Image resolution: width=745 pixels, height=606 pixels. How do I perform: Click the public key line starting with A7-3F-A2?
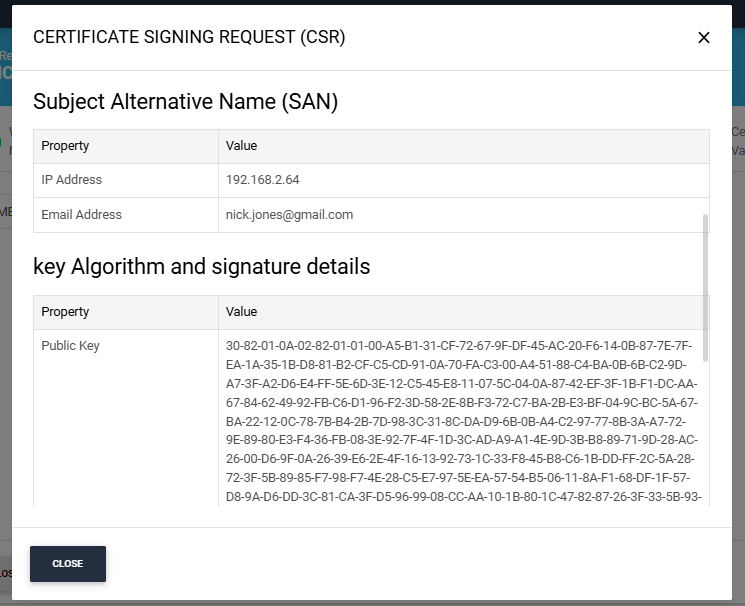pos(461,384)
